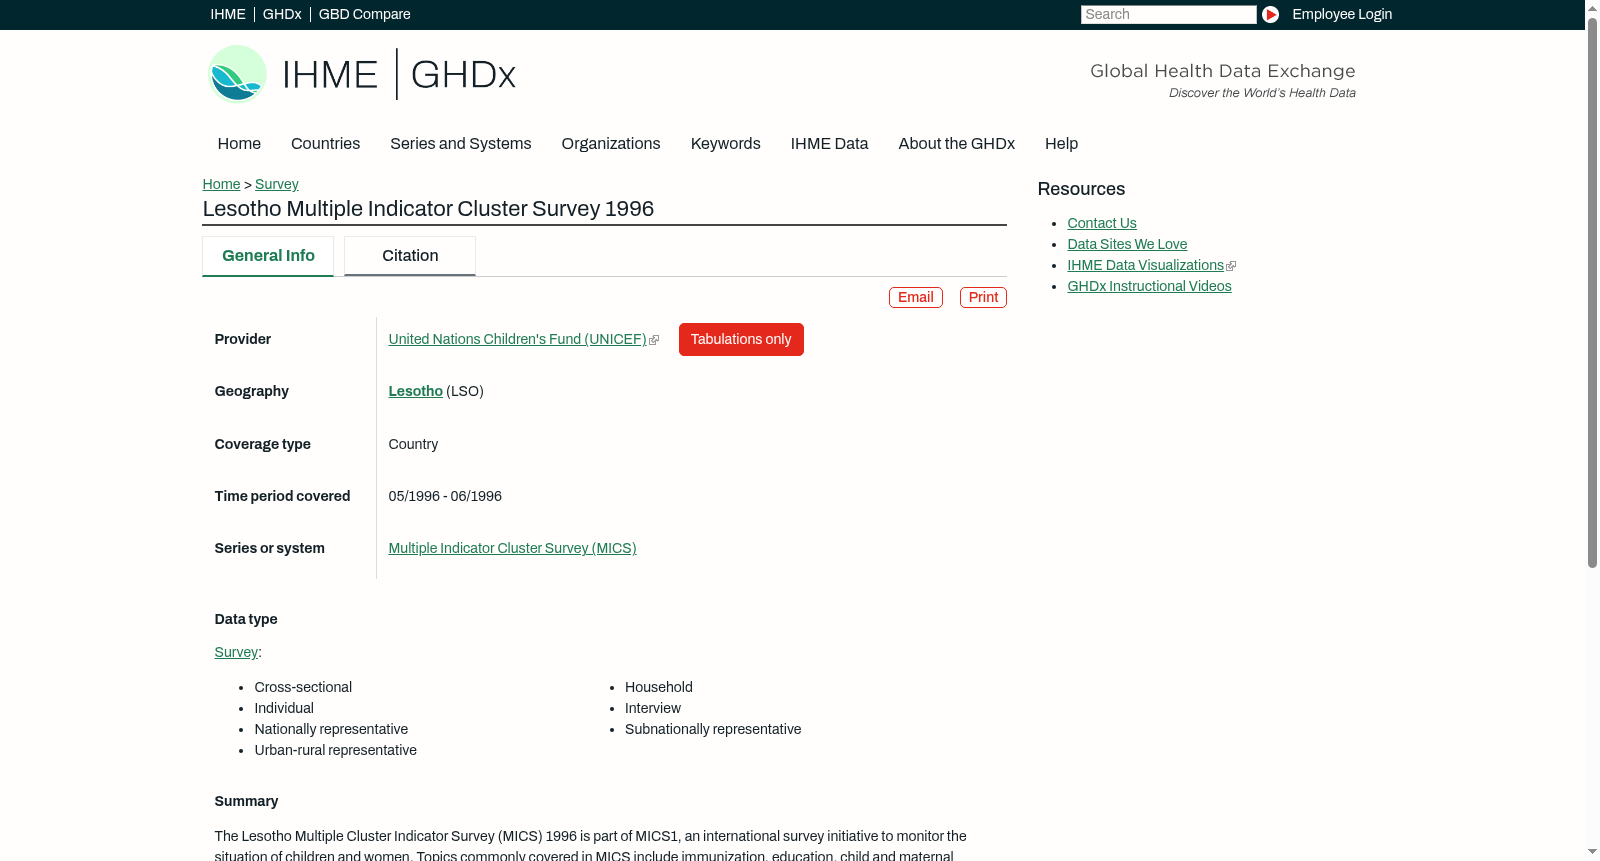
Task: Click the Cross-sectional list item
Action: click(303, 687)
